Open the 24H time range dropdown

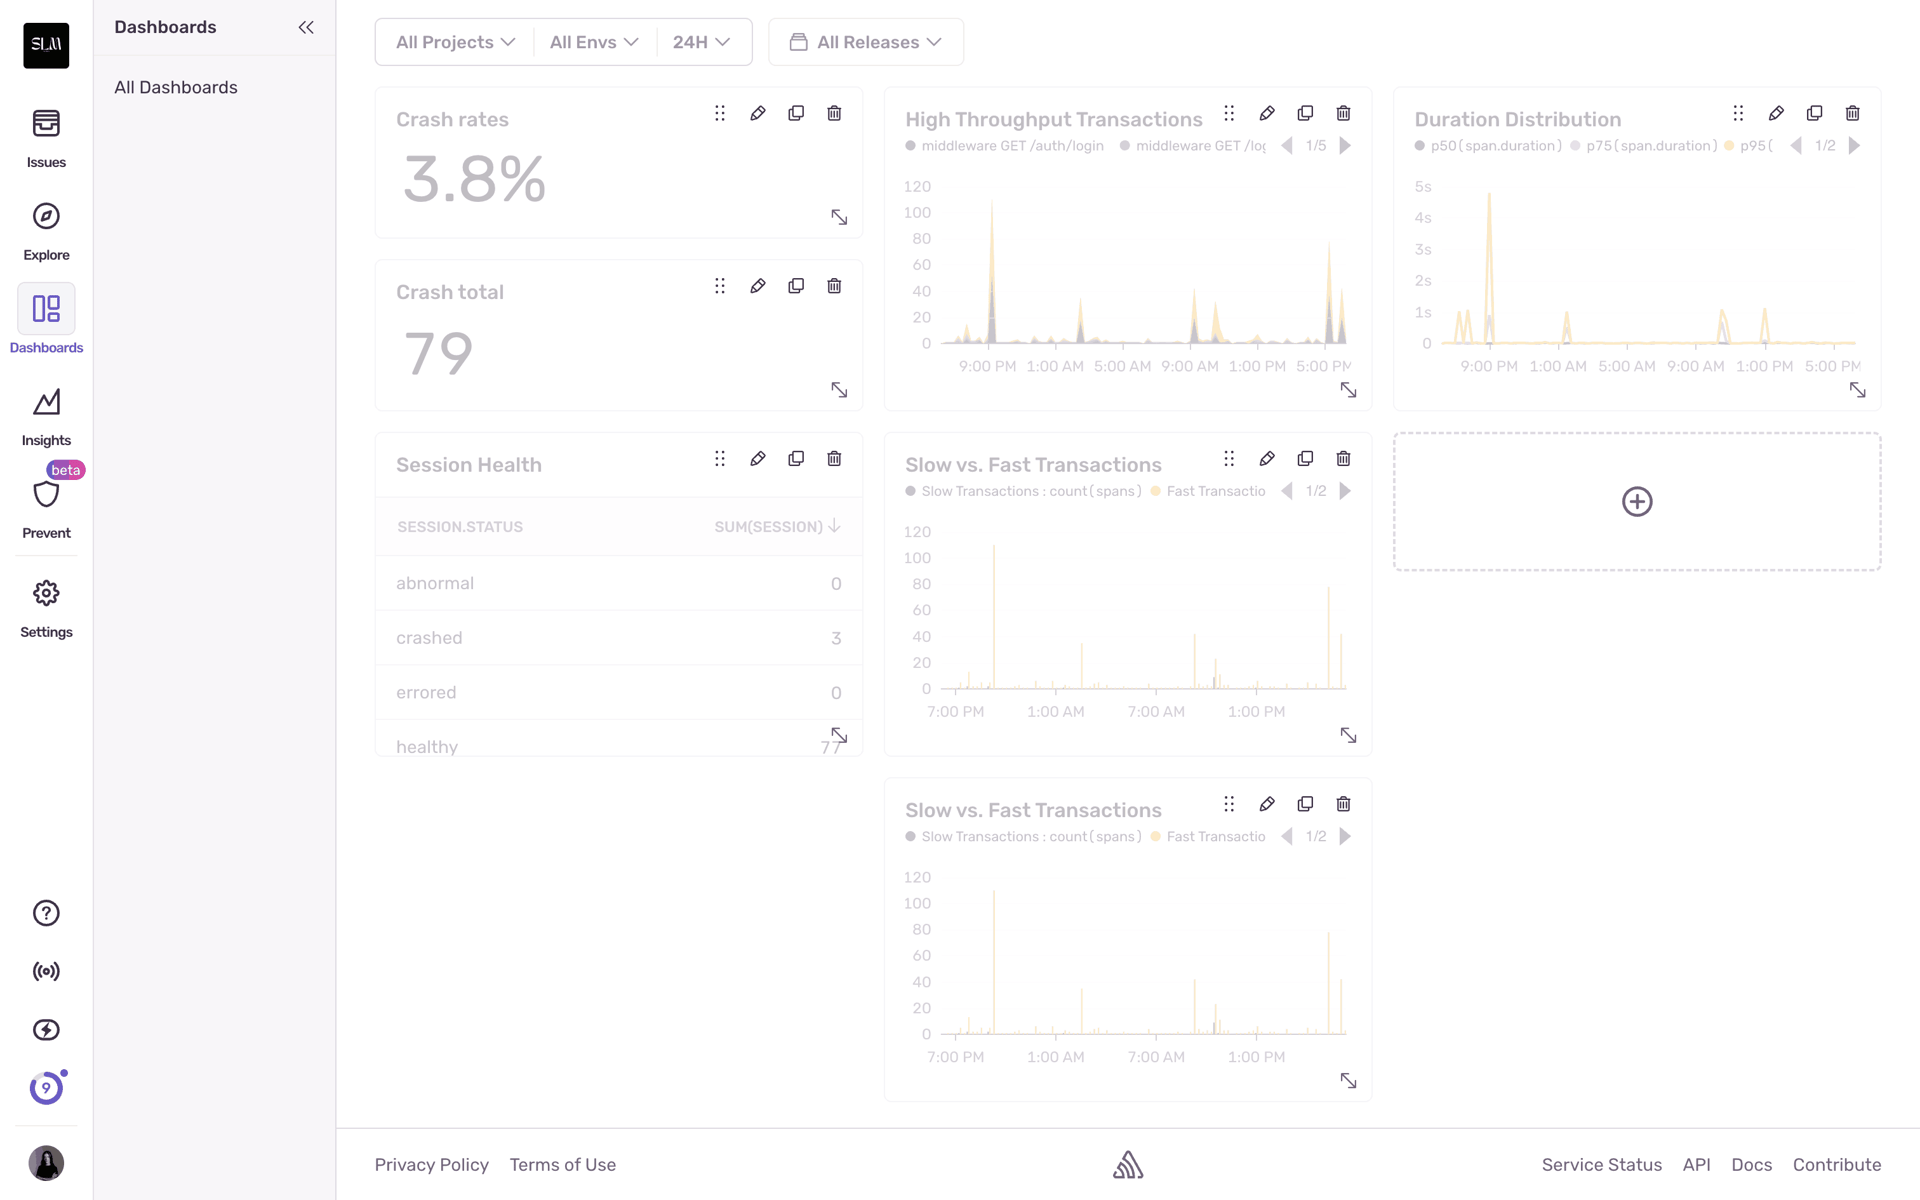coord(701,42)
